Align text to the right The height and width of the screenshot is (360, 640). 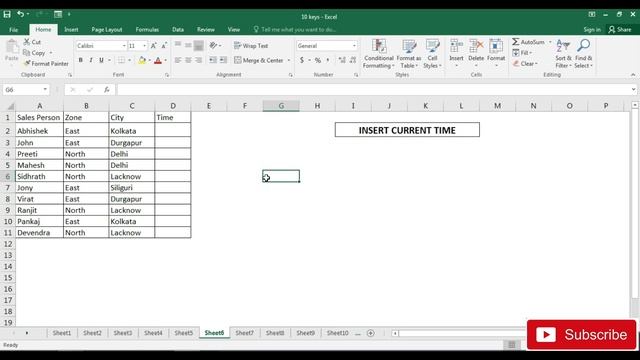[198, 60]
